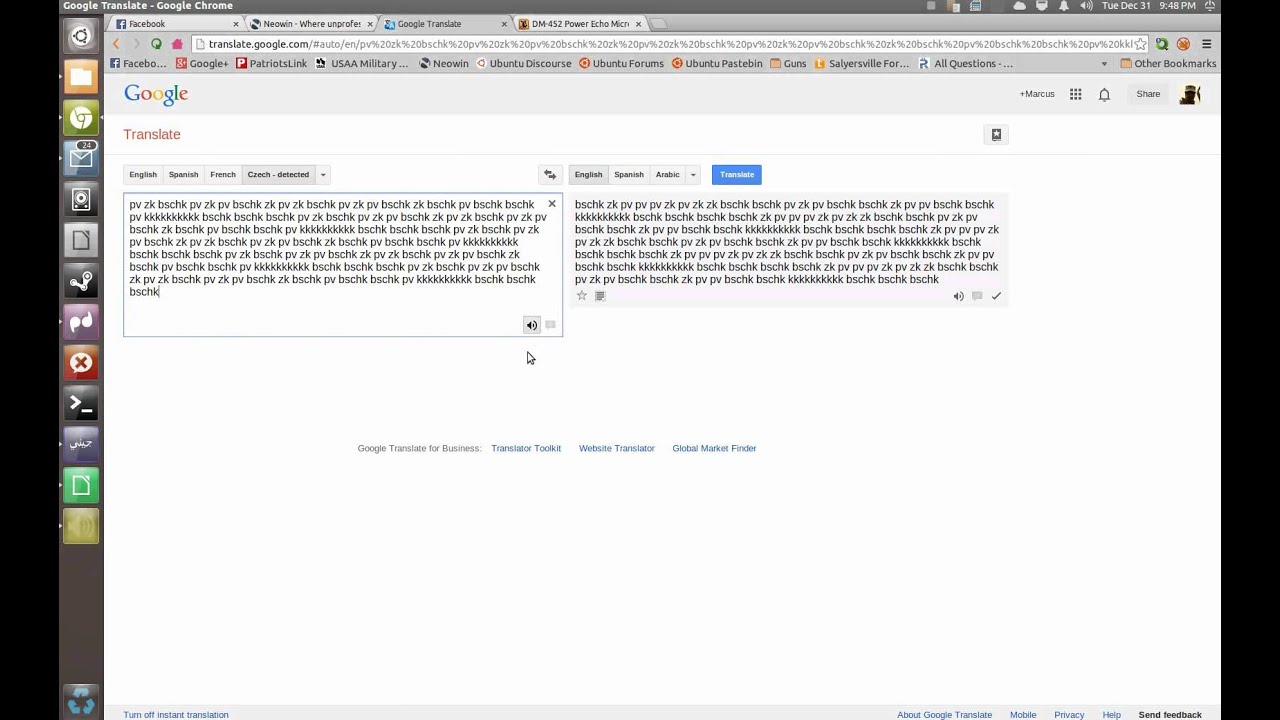Turn off instant translation
The height and width of the screenshot is (720, 1280).
[x=176, y=714]
